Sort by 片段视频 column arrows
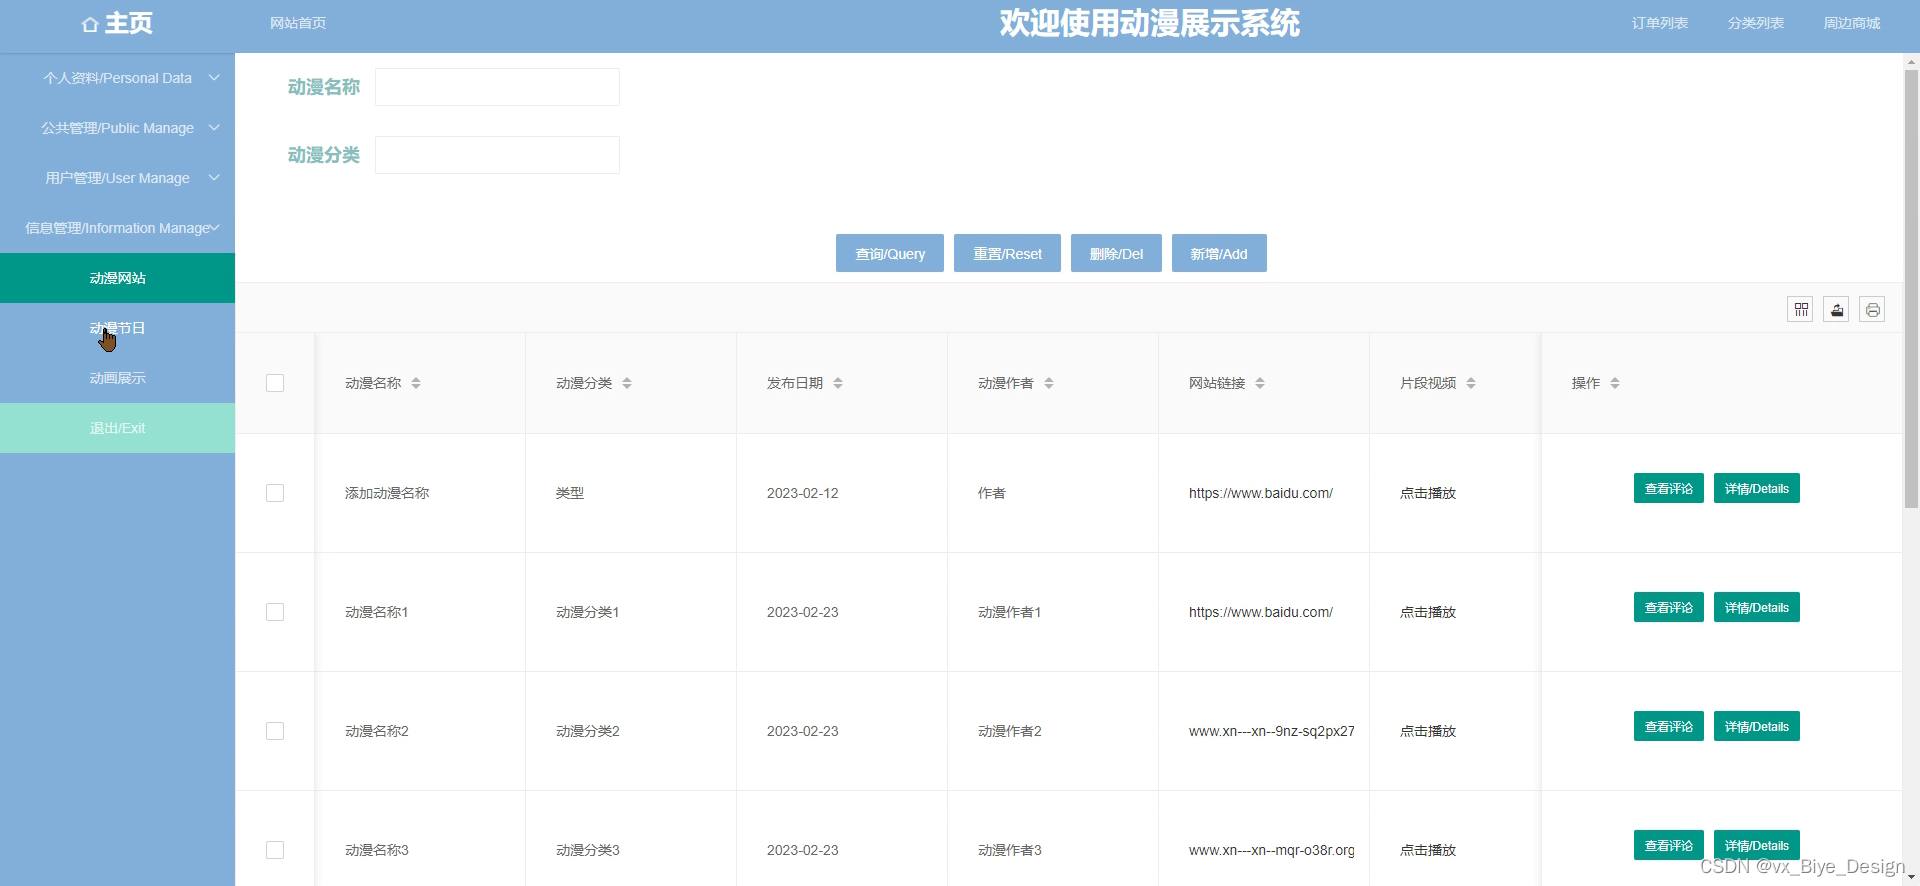This screenshot has height=886, width=1920. (x=1471, y=383)
